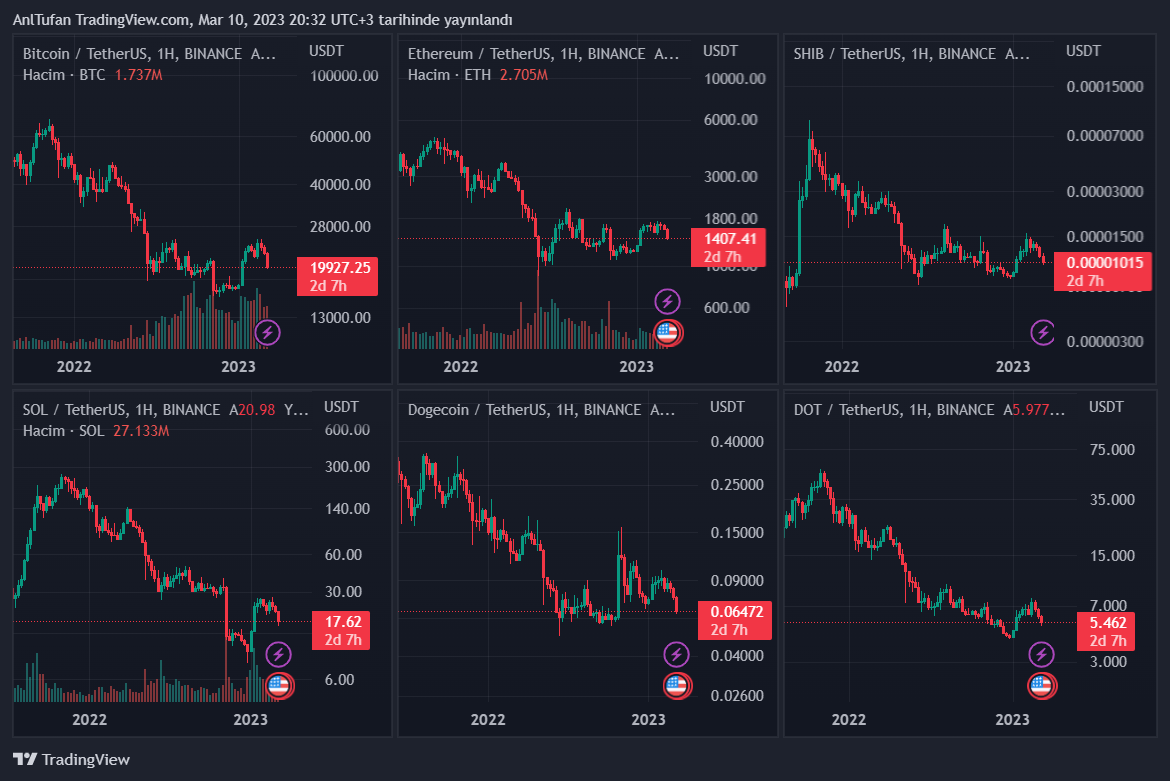The width and height of the screenshot is (1170, 781).
Task: Open the US flag event on the SOL chart
Action: (279, 686)
